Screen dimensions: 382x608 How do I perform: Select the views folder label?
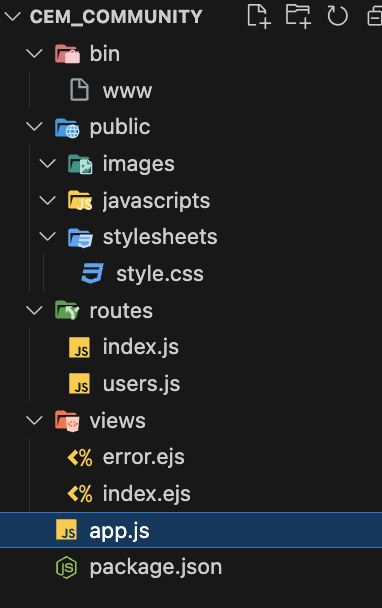[118, 421]
